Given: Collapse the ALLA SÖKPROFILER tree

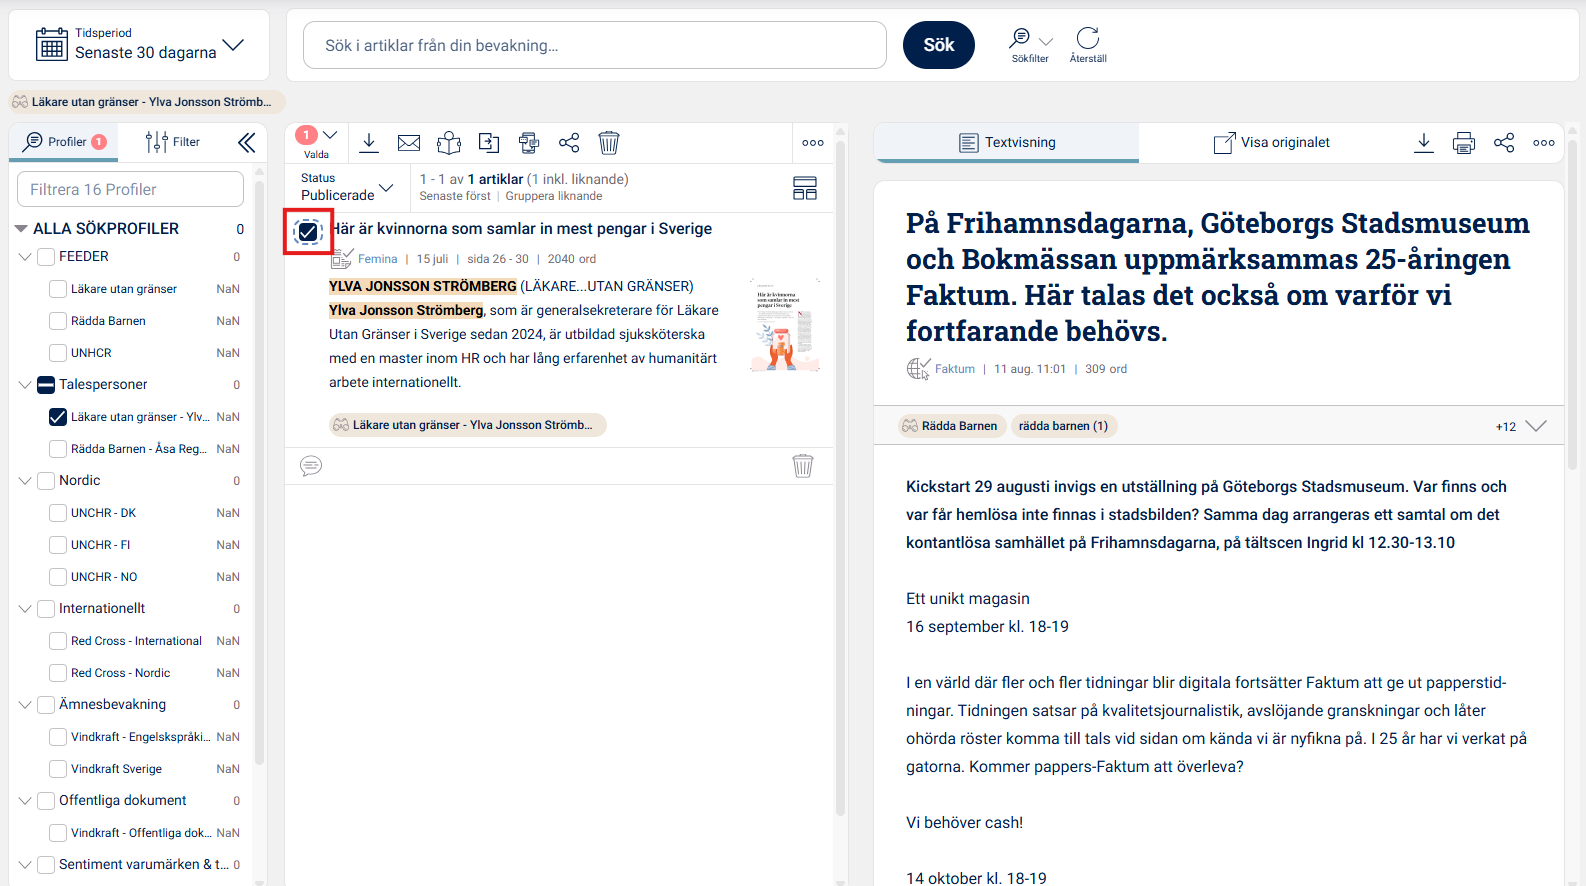Looking at the screenshot, I should [x=21, y=229].
